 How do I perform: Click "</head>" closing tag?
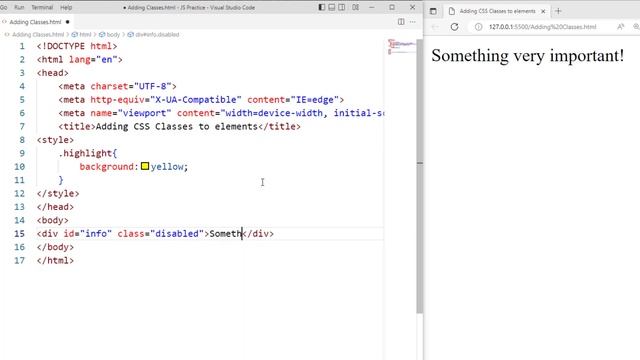[x=55, y=207]
